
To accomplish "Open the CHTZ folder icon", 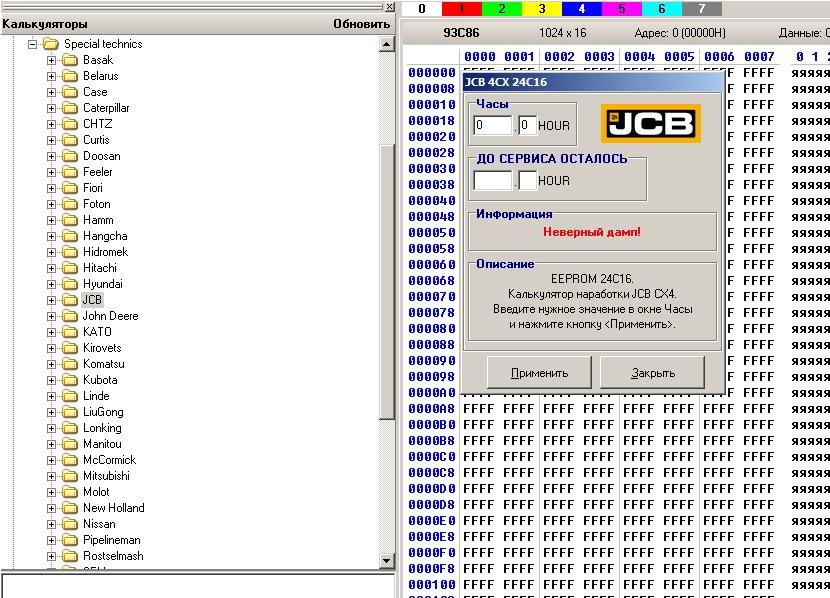I will coord(70,124).
